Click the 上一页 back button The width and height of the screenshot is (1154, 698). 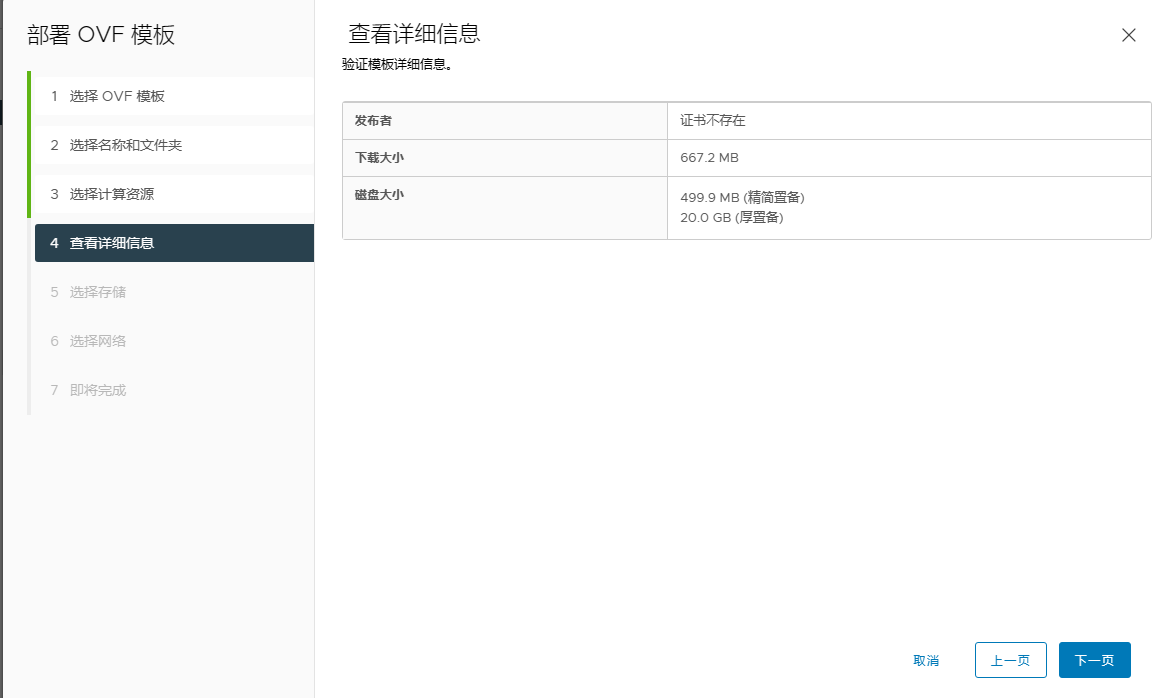click(x=1010, y=660)
